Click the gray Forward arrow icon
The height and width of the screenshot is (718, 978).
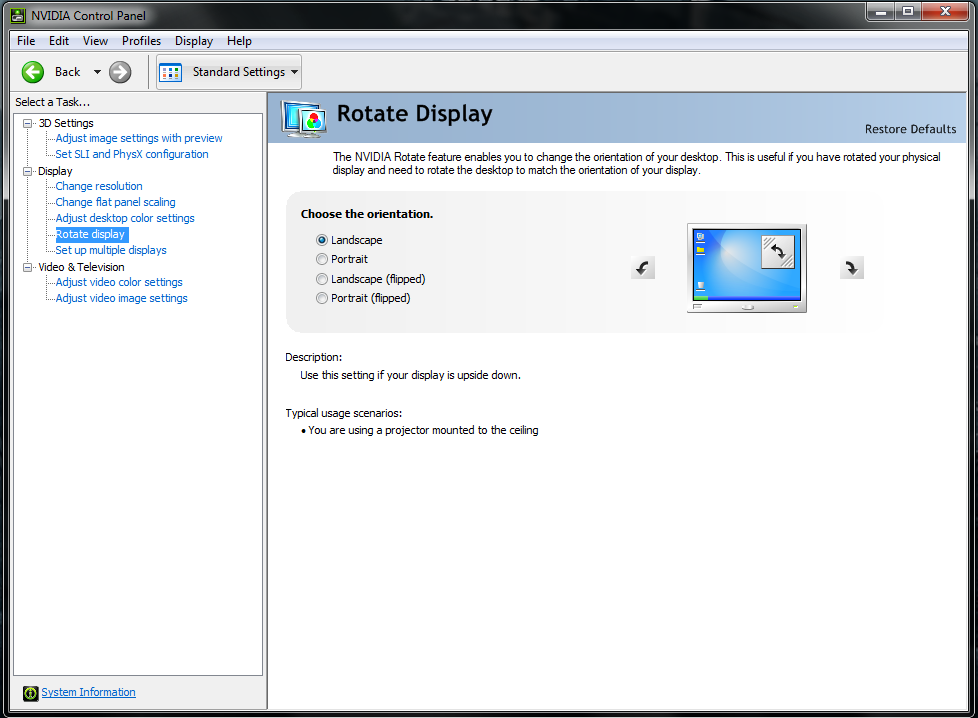click(x=120, y=72)
